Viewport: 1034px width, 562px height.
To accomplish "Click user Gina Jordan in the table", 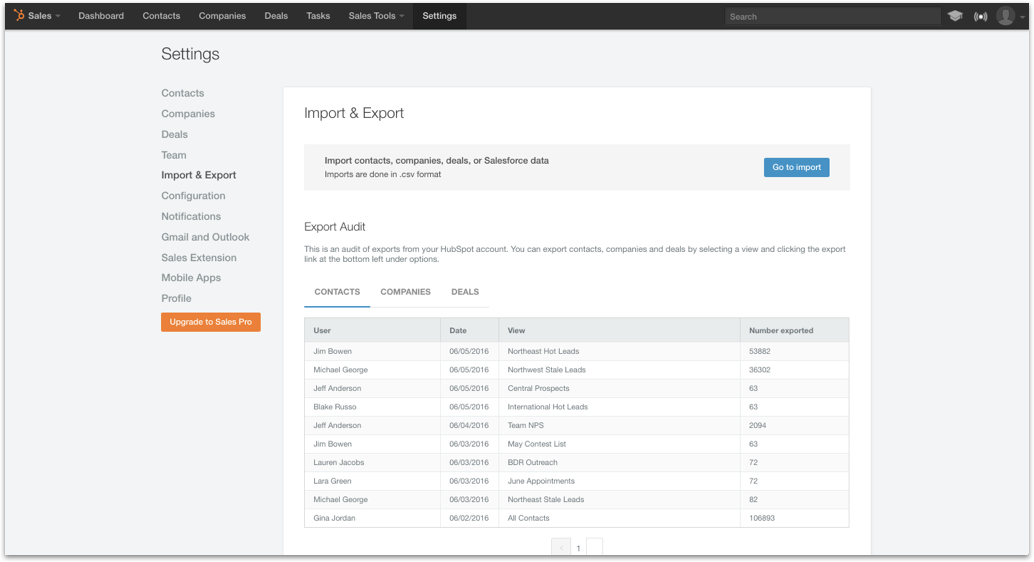I will click(334, 518).
